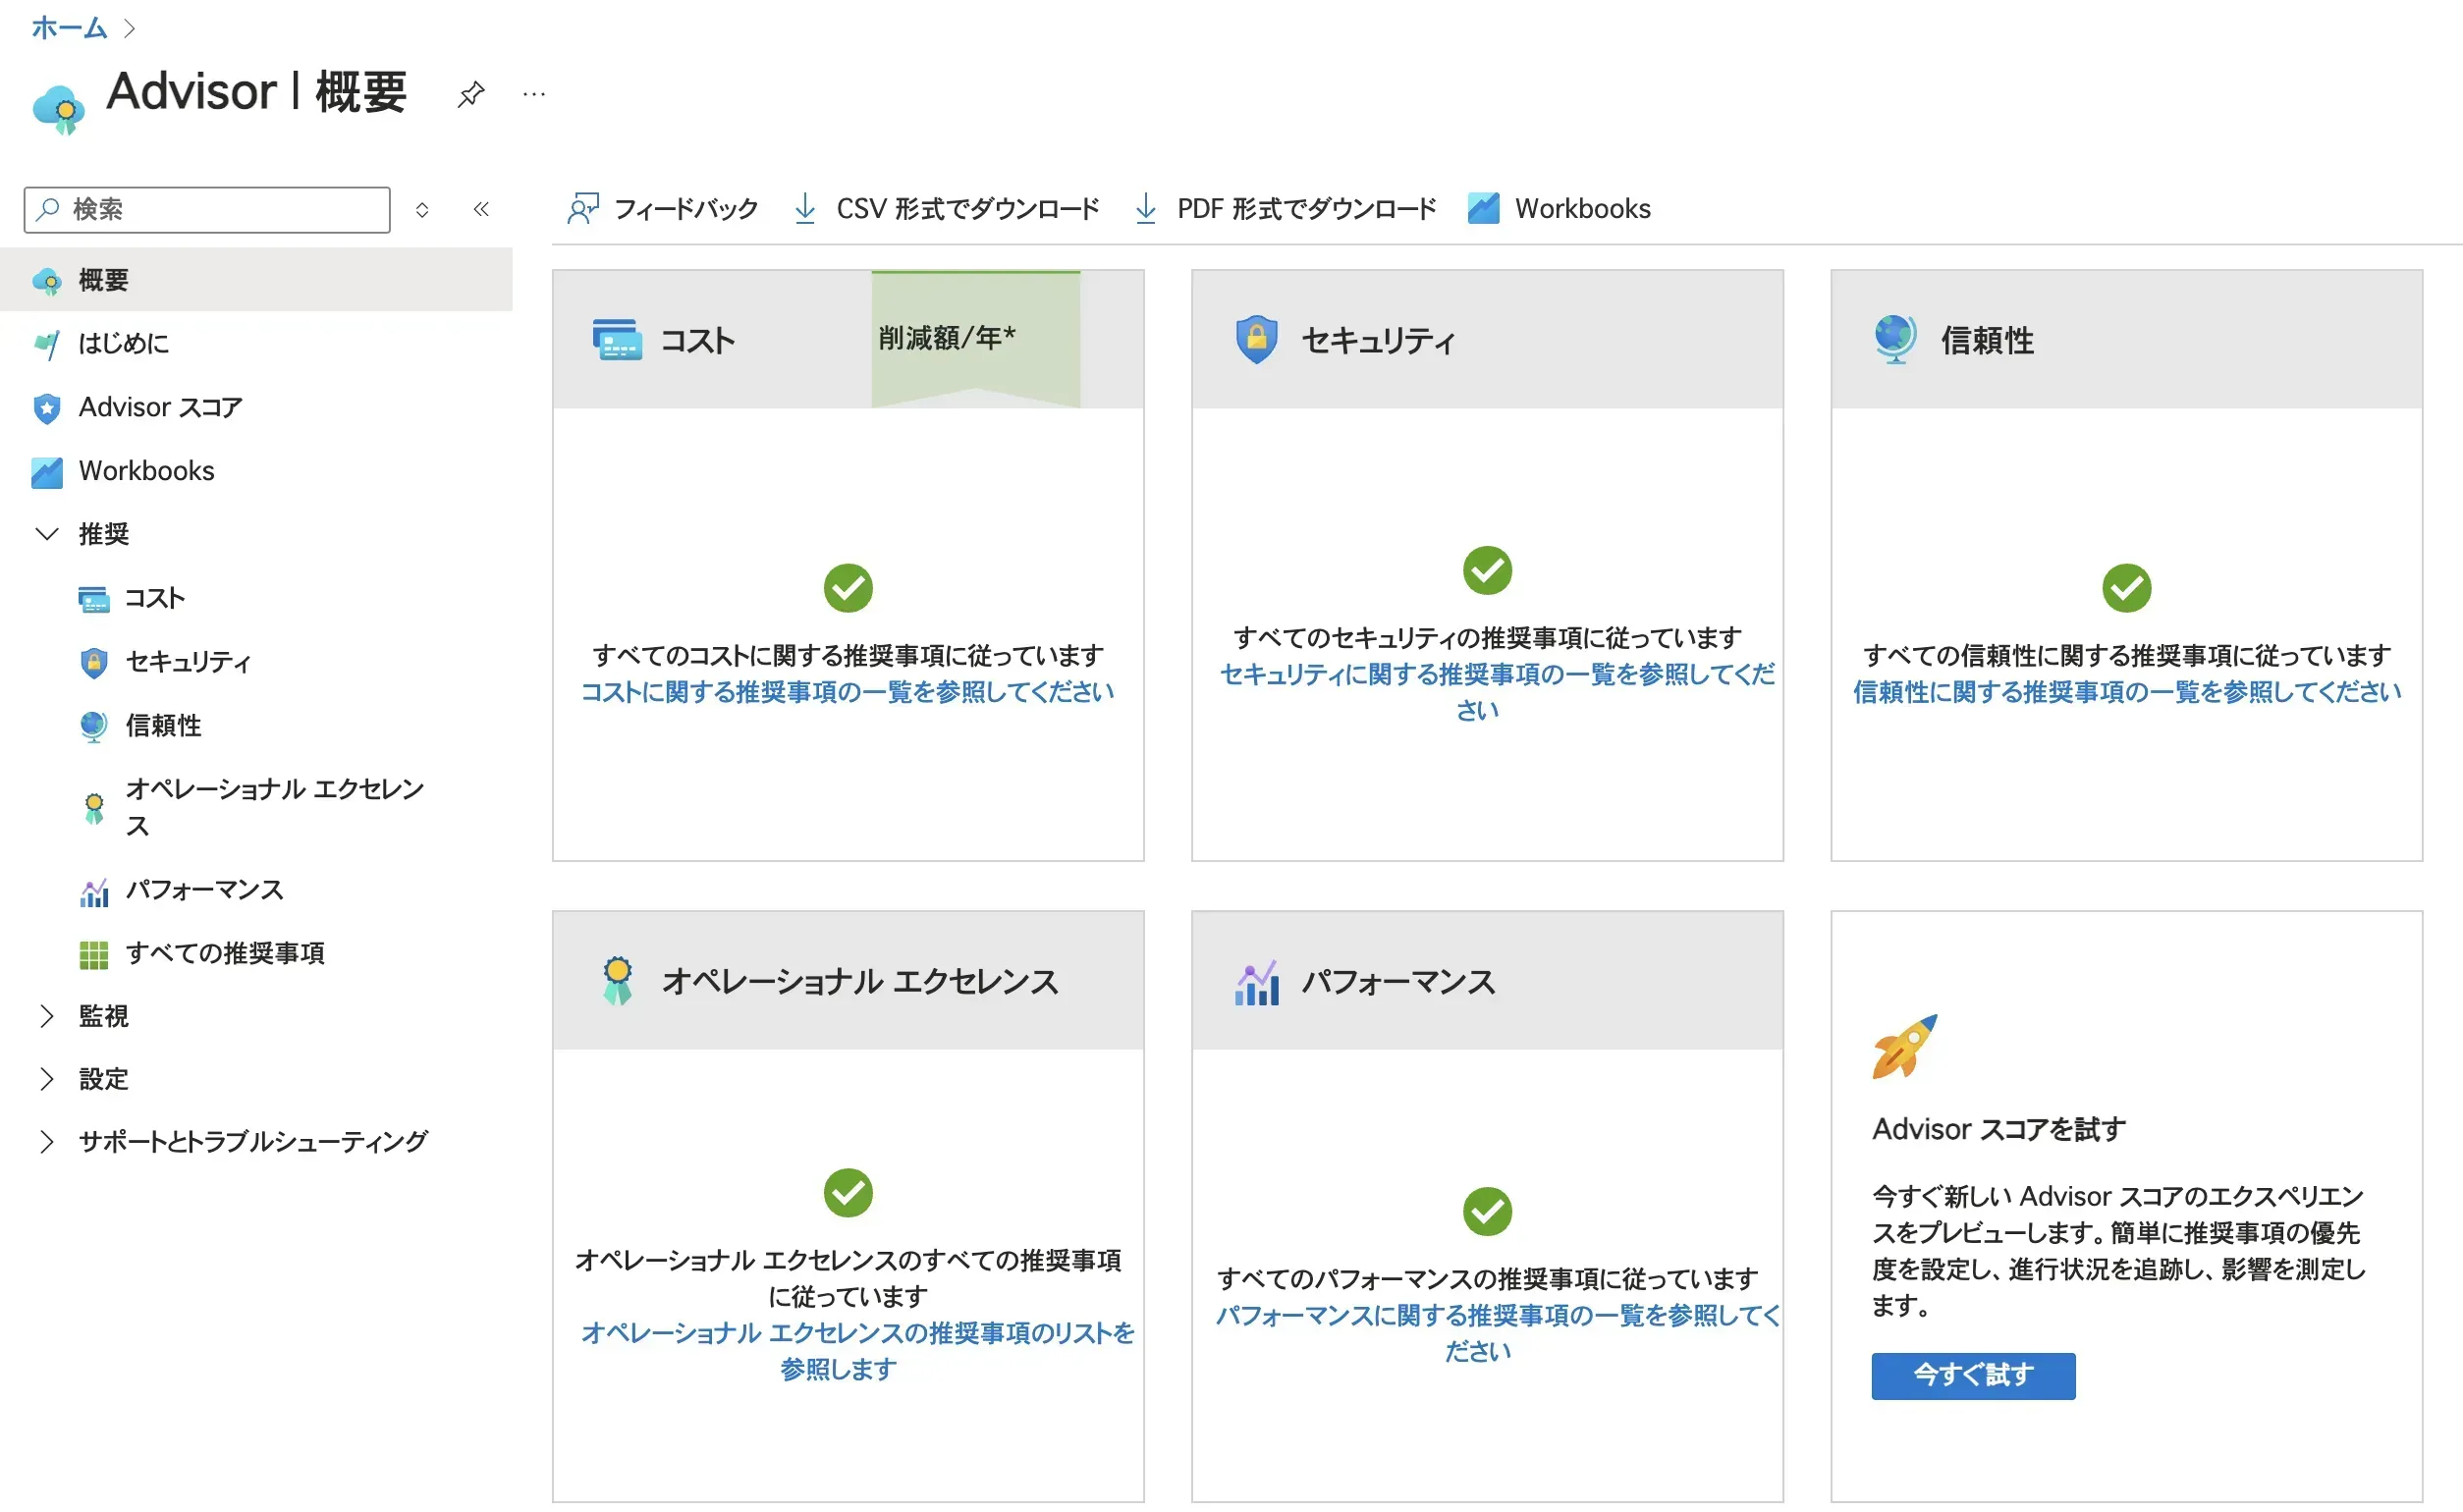Image resolution: width=2463 pixels, height=1512 pixels.
Task: Click the Workbooks toolbar icon
Action: [1483, 208]
